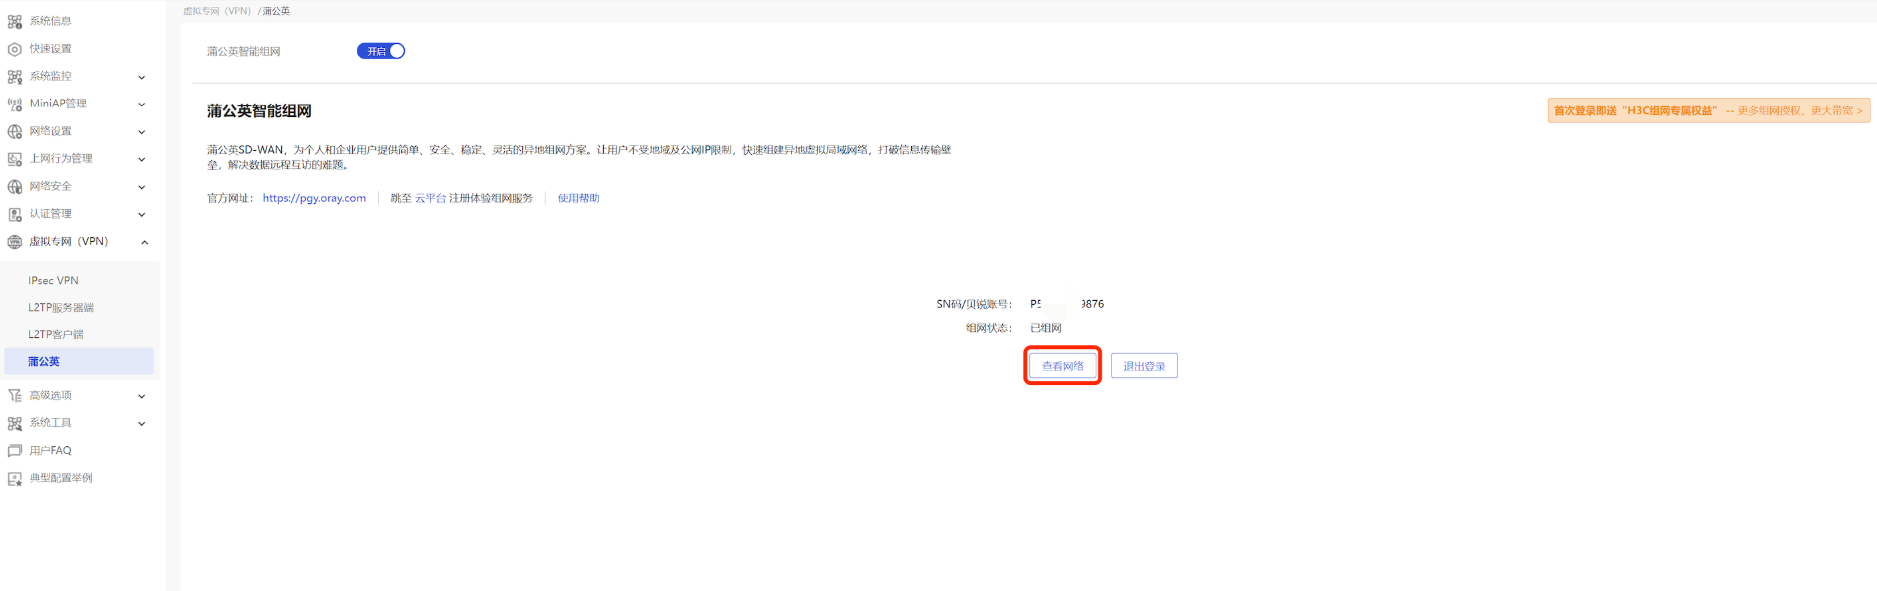Click the 用户FAQ chat icon
This screenshot has height=591, width=1877.
coord(15,451)
